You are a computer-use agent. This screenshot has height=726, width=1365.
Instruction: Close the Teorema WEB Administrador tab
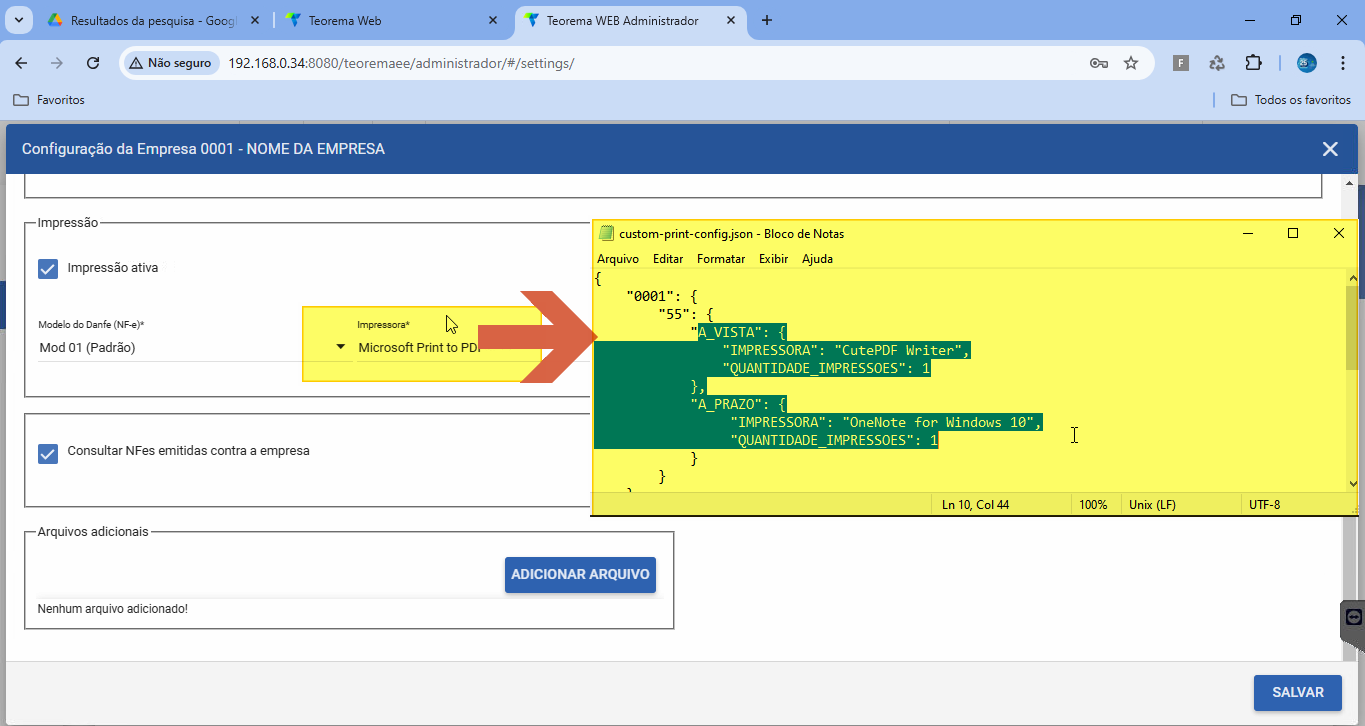point(729,20)
